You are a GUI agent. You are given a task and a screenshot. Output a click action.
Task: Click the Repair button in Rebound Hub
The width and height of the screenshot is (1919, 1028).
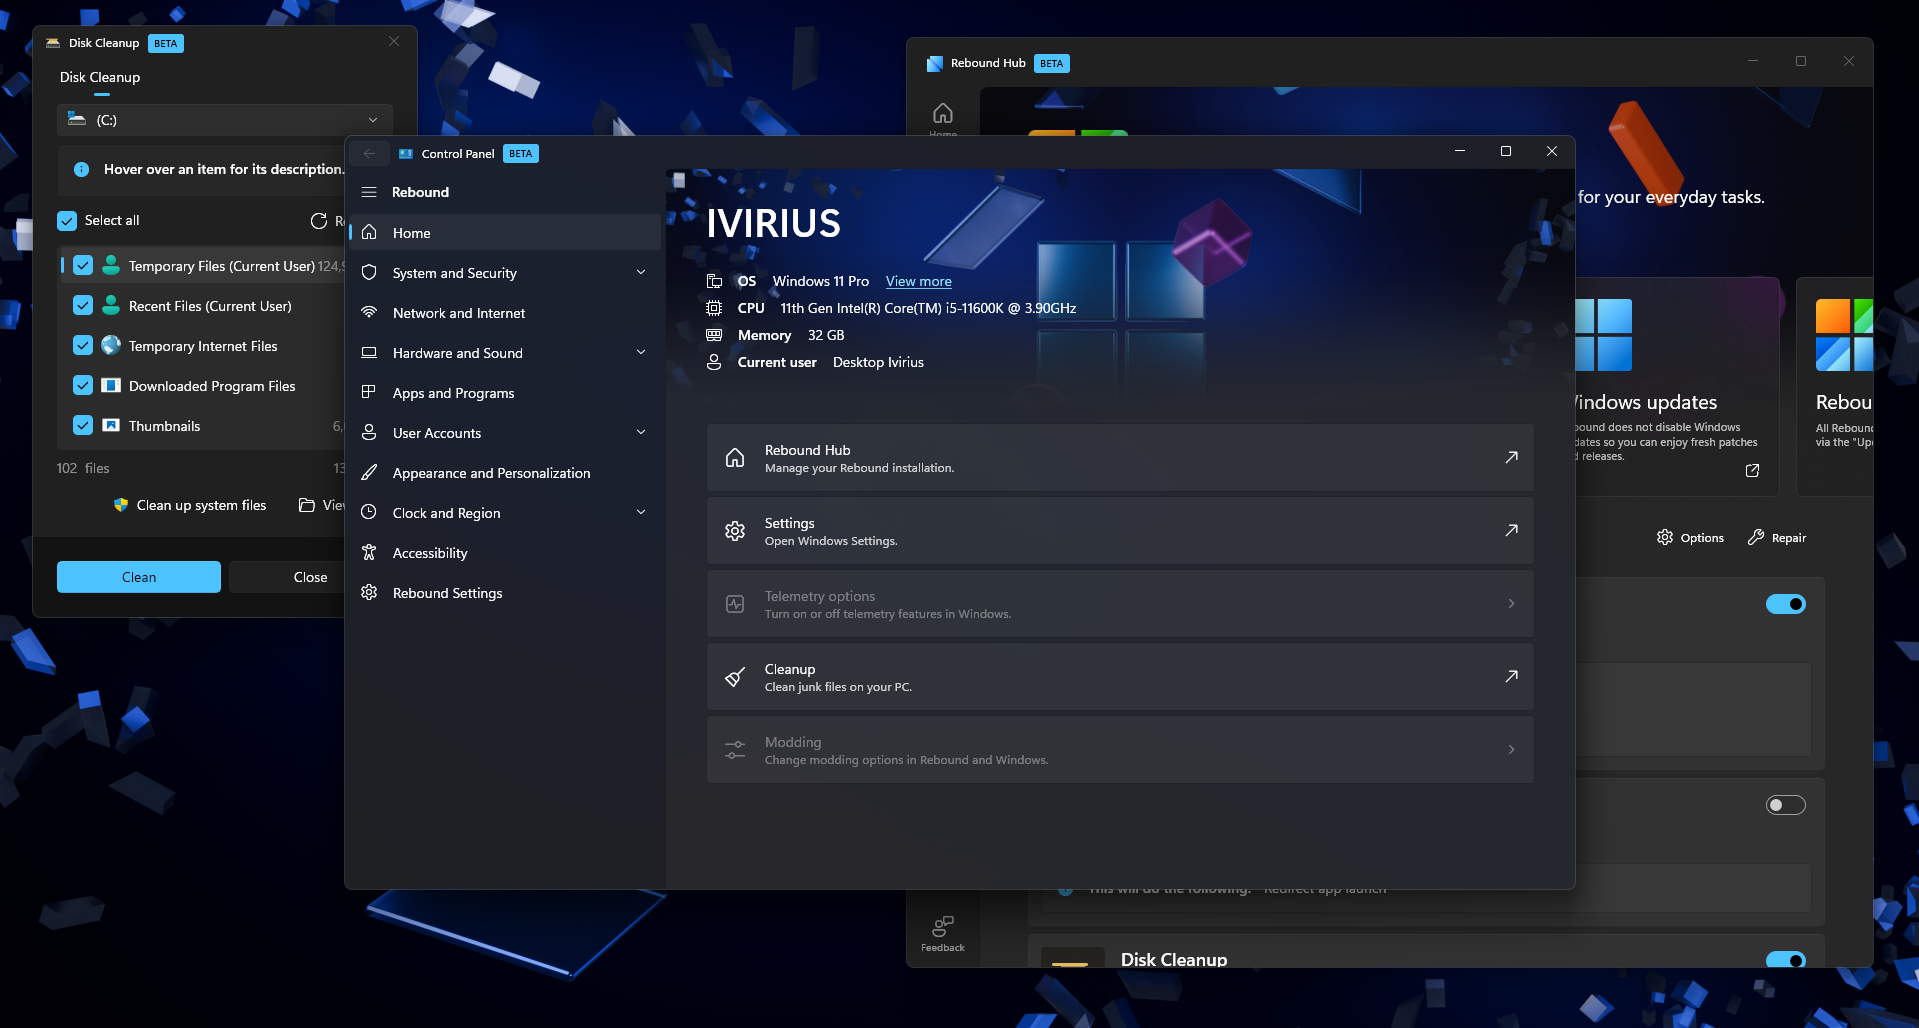point(1777,537)
